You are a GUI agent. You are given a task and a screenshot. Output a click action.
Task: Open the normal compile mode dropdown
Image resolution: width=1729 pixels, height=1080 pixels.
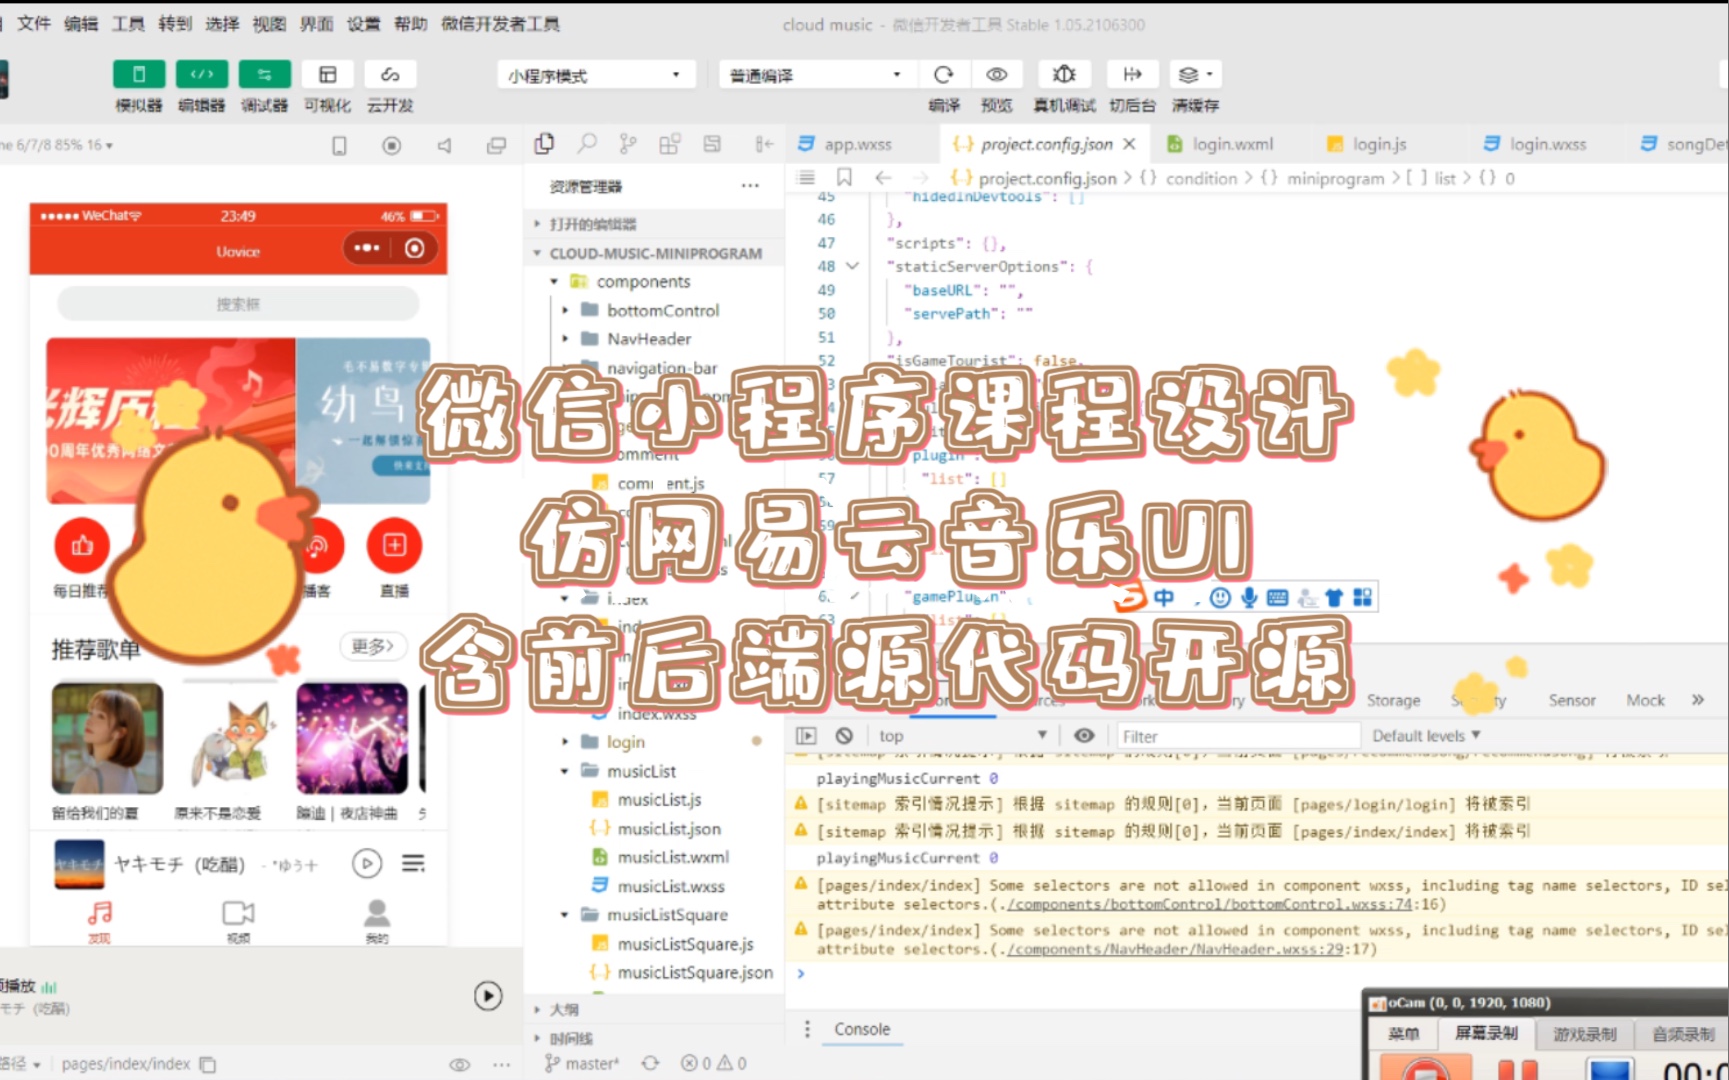point(815,75)
